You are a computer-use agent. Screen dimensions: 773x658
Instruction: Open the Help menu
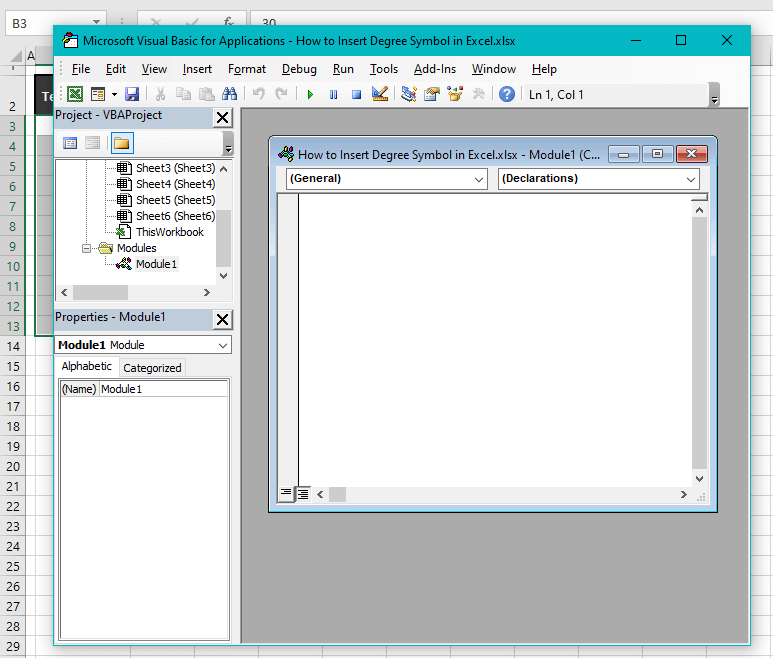tap(544, 69)
